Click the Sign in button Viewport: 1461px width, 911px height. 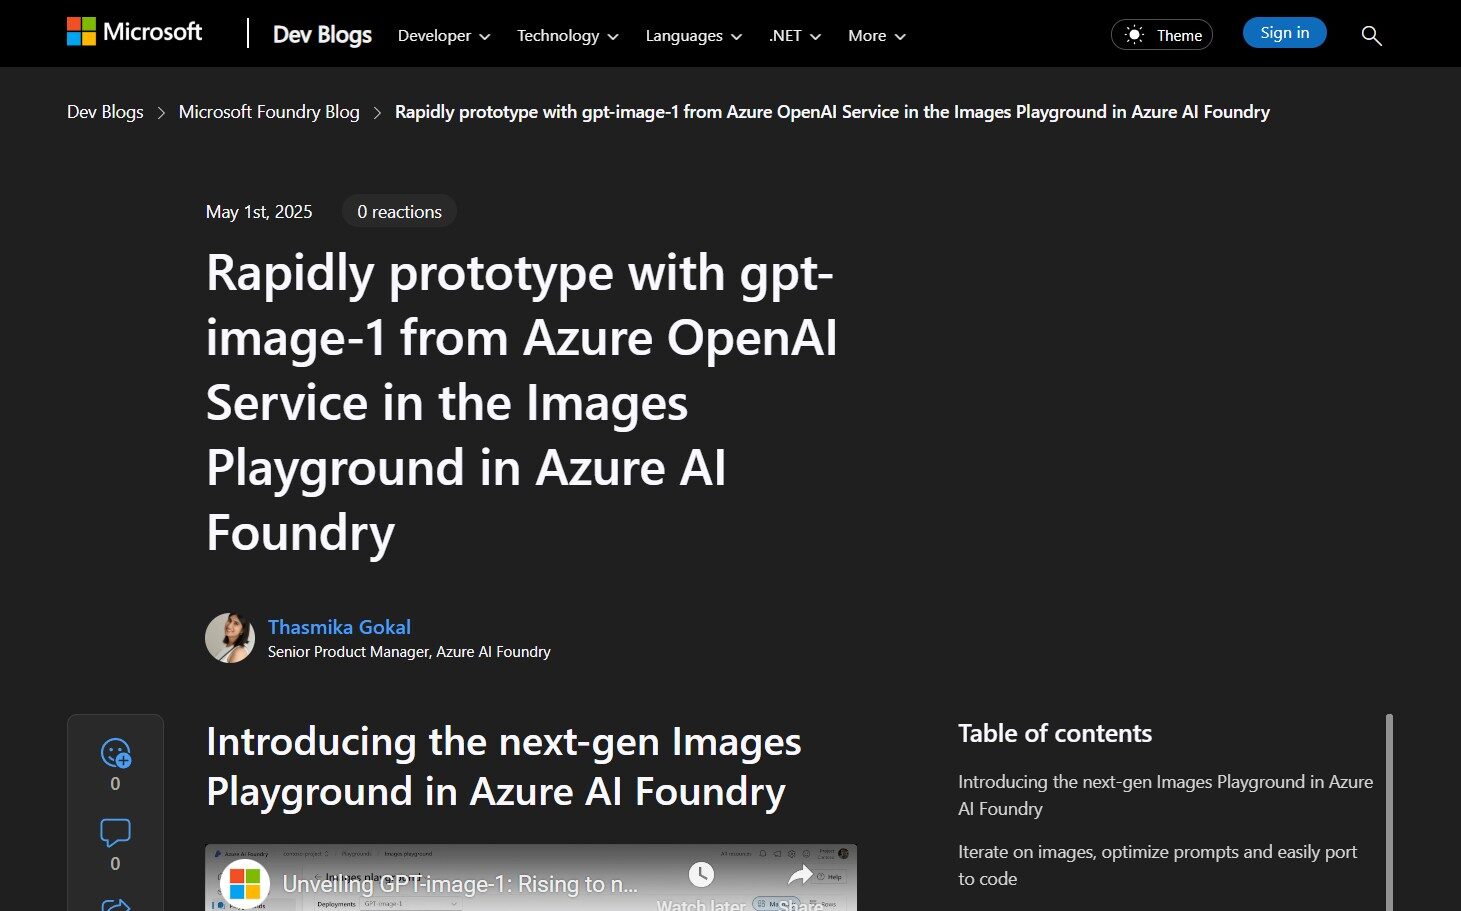tap(1284, 33)
